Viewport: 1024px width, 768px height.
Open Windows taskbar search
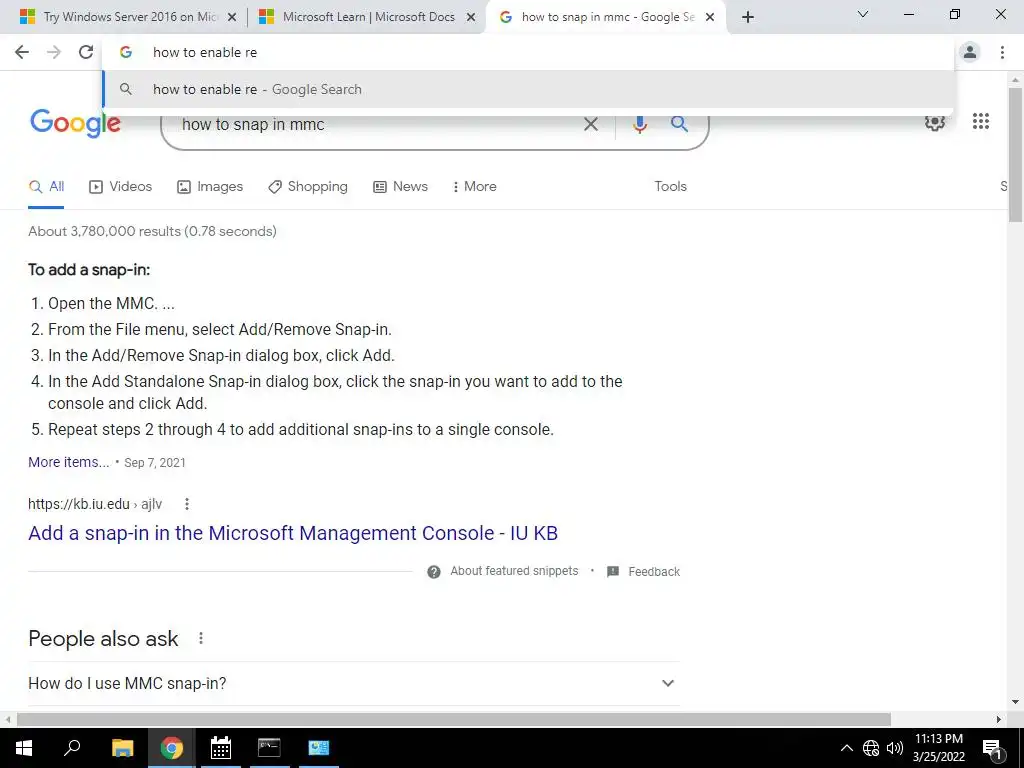pyautogui.click(x=72, y=748)
